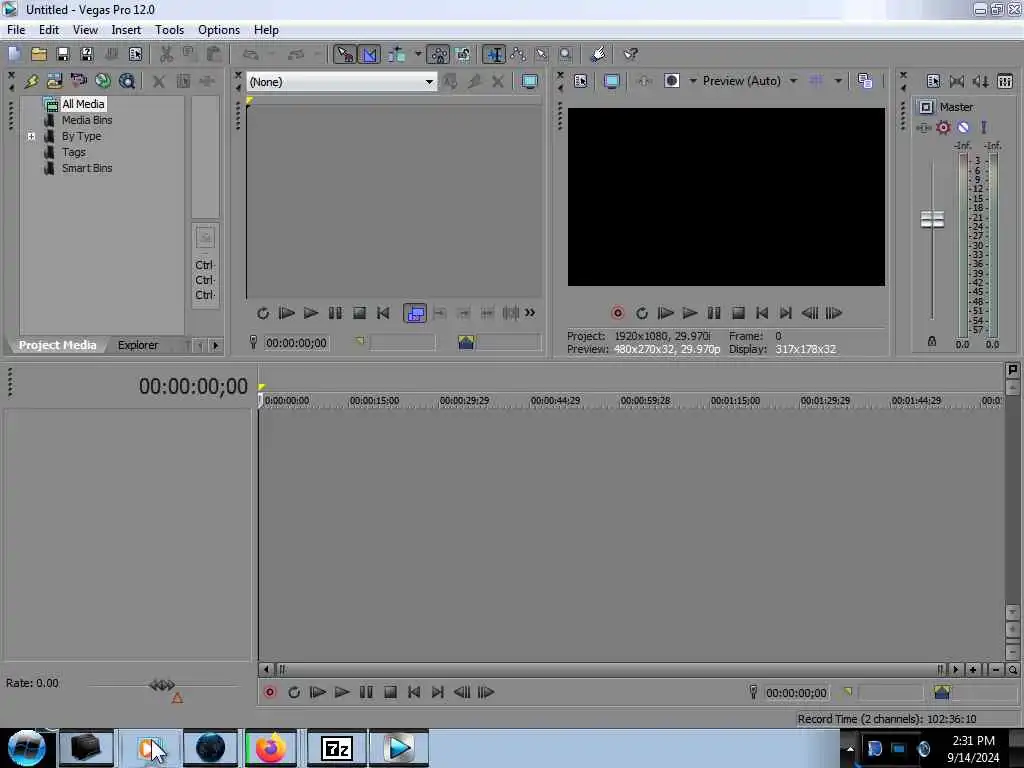Toggle Ignore Event Grouping button
The image size is (1024, 768).
[x=463, y=55]
